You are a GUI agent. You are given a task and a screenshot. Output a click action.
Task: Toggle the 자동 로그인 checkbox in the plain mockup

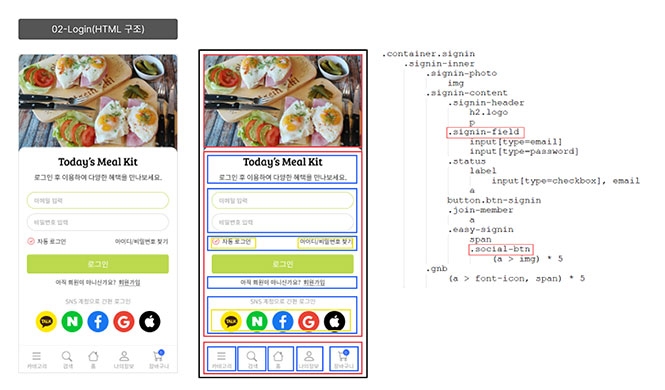tap(31, 241)
